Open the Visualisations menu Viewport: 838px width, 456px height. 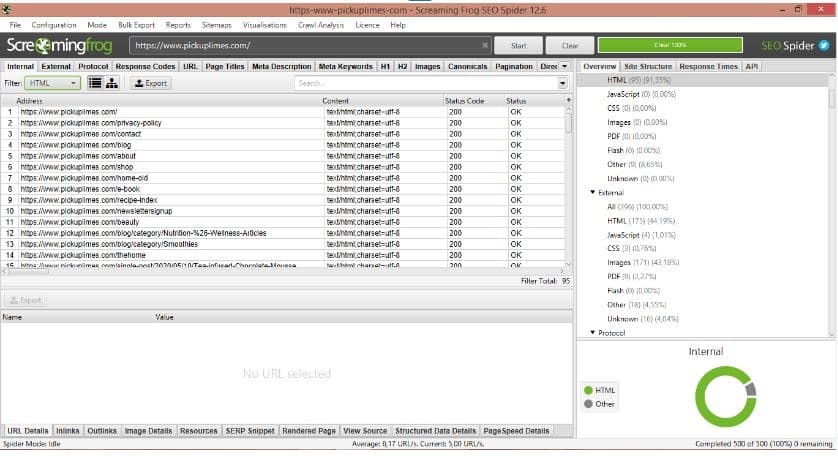265,25
